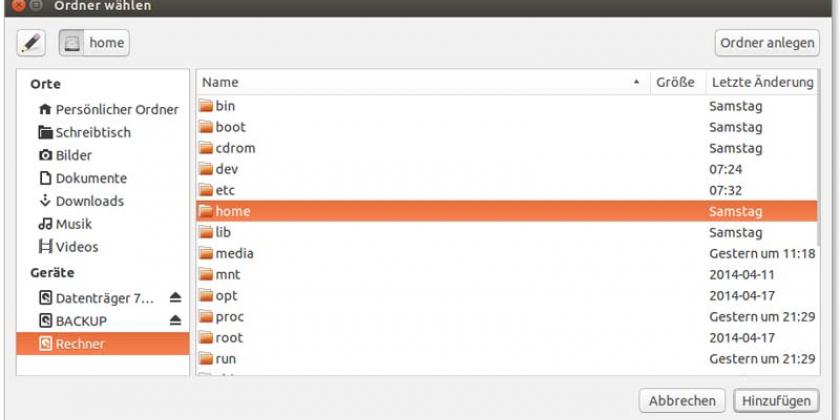
Task: Sort by Letzte Änderung column
Action: 760,82
